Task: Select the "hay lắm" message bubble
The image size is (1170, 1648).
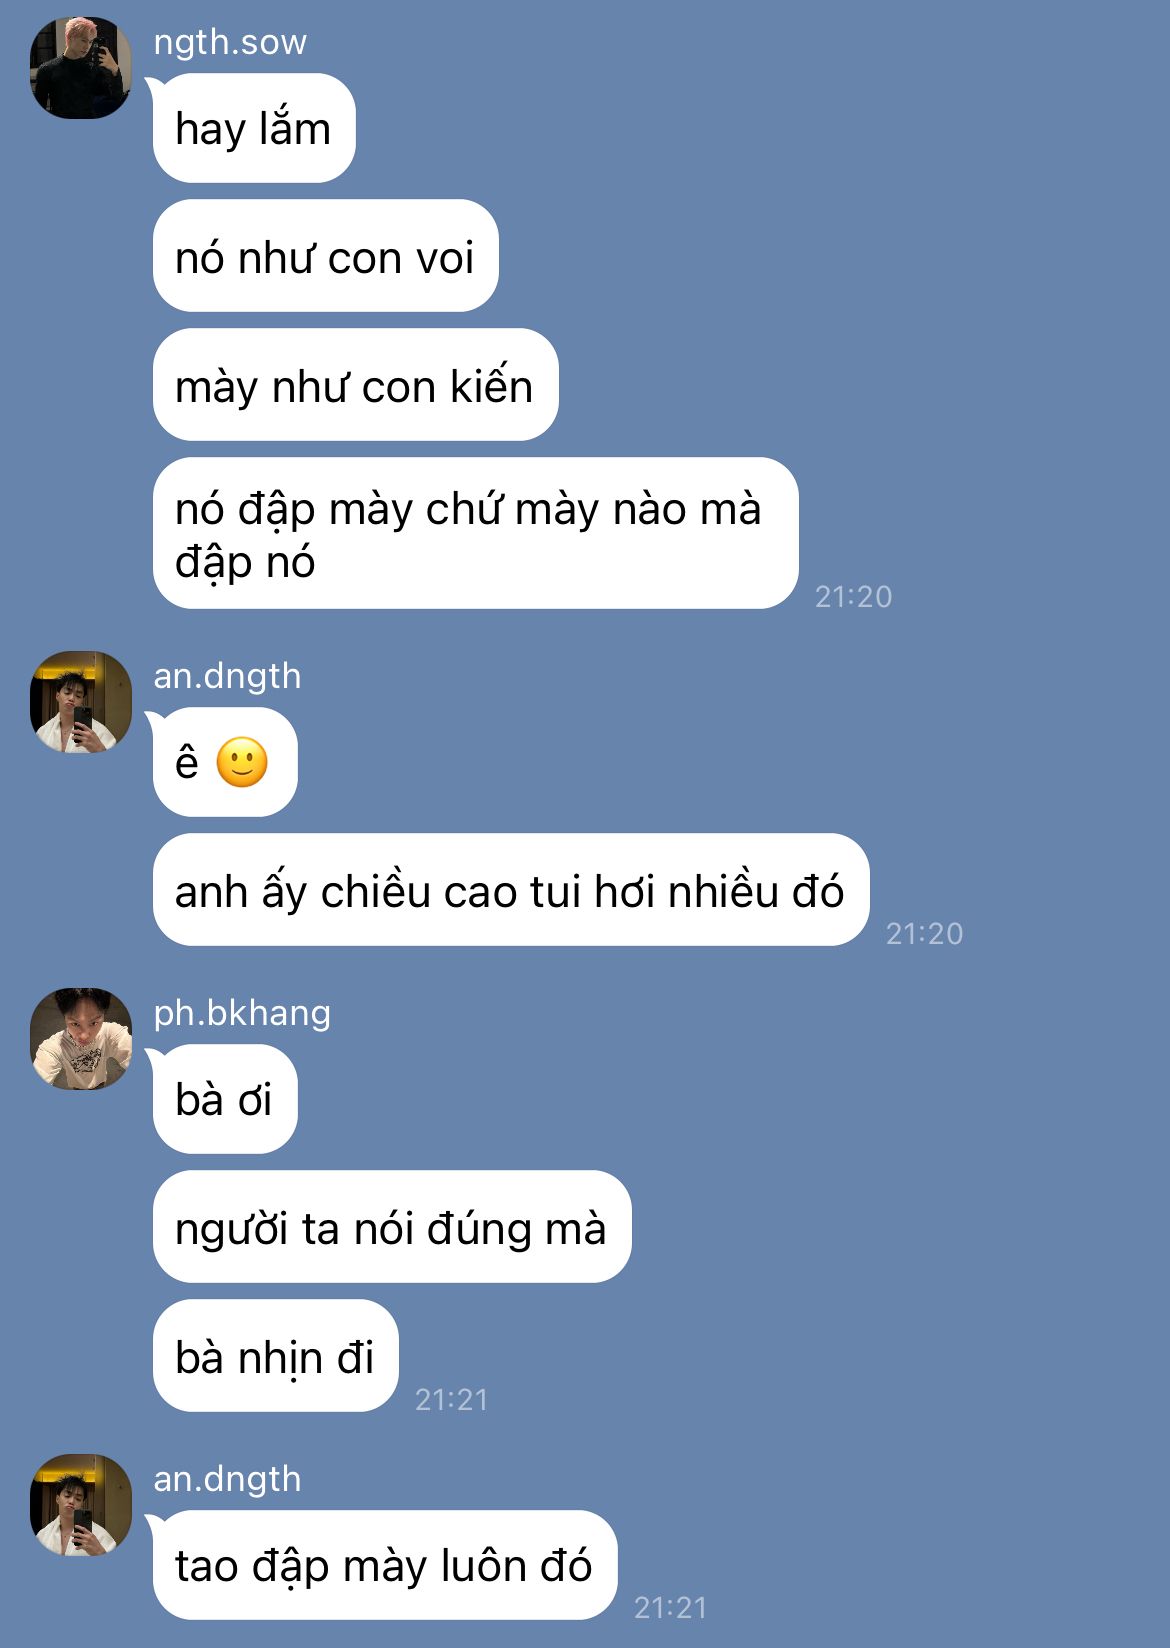Action: 254,128
